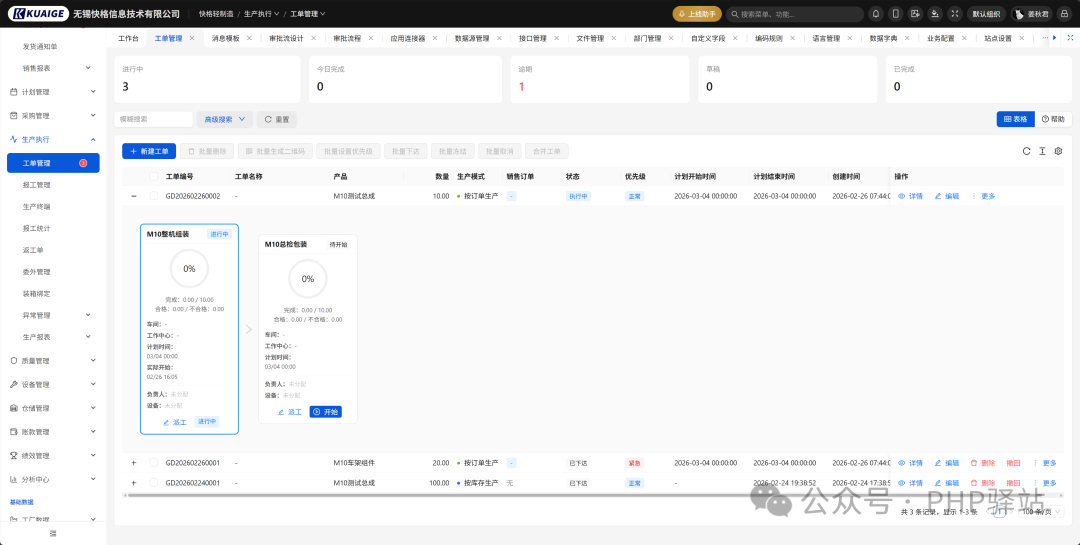Expand 设备管理 in the sidebar
Screen dimensions: 1080x545
(53, 384)
